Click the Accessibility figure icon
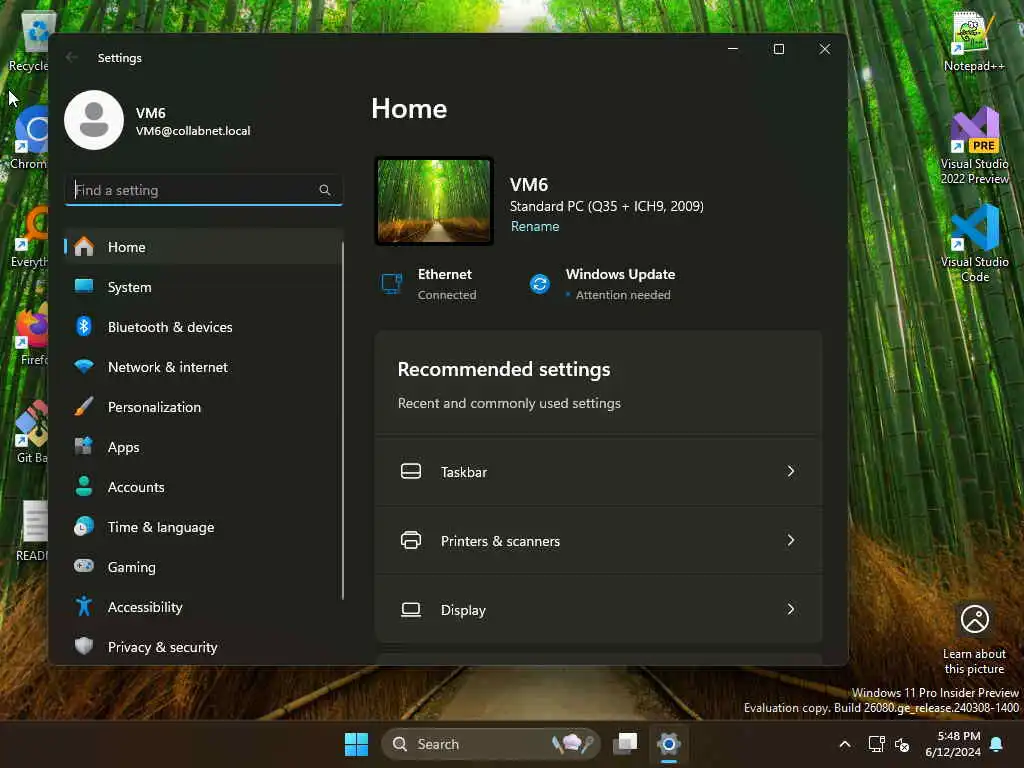1024x768 pixels. (84, 606)
